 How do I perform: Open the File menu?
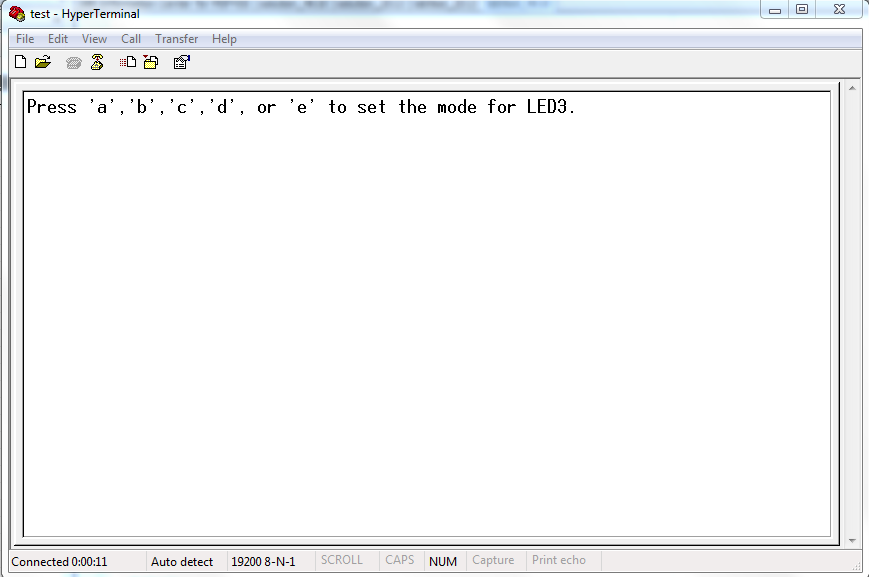tap(24, 38)
